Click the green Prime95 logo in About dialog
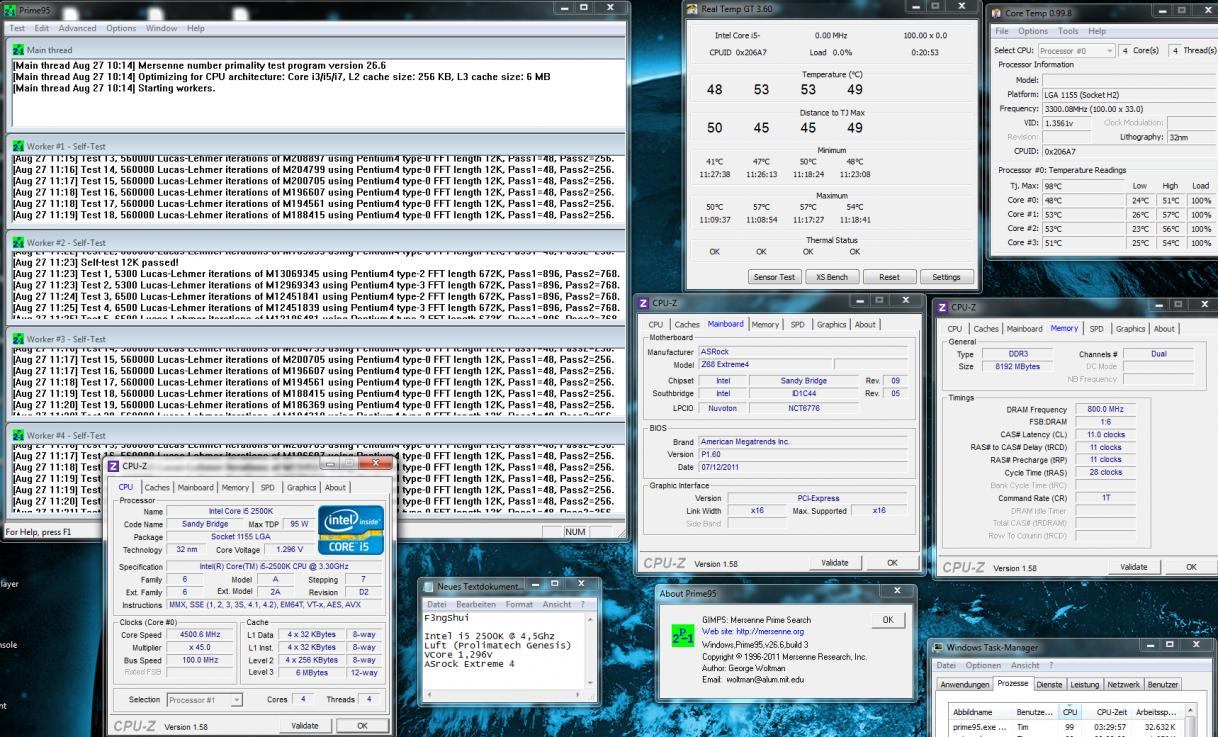The height and width of the screenshot is (737, 1218). pyautogui.click(x=682, y=638)
